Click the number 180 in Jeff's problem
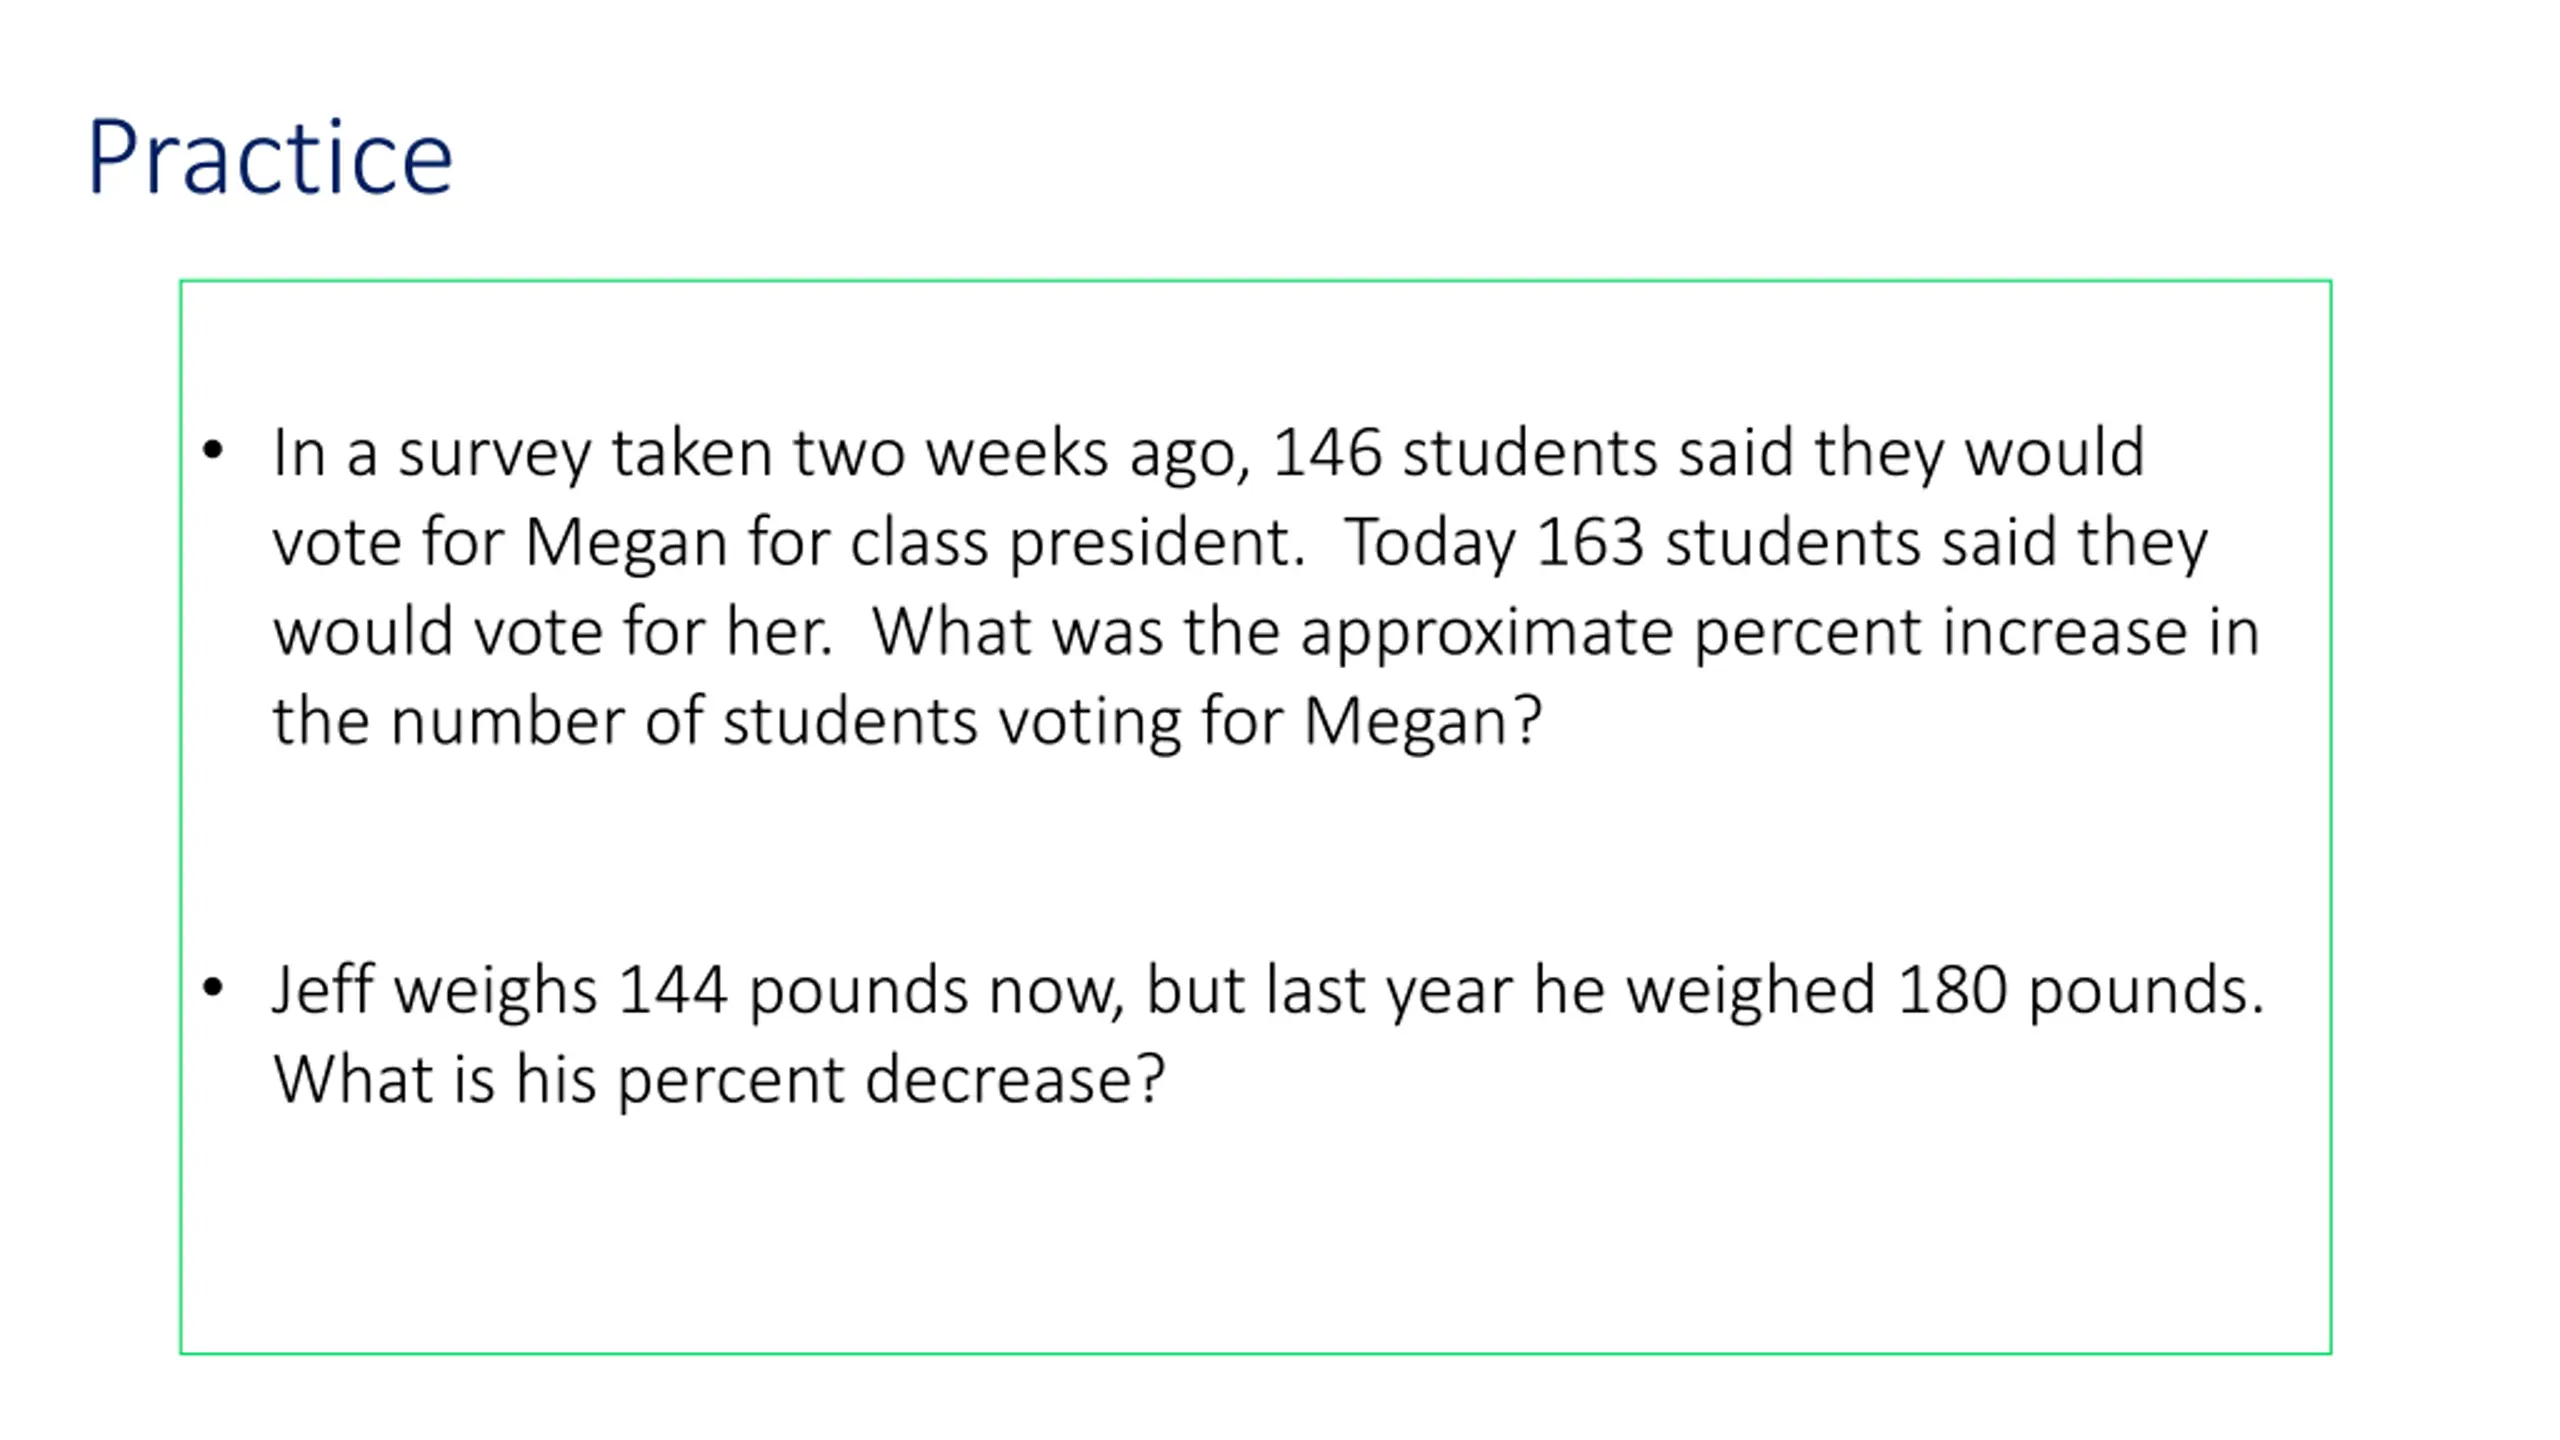This screenshot has height=1440, width=2560. pyautogui.click(x=1952, y=991)
